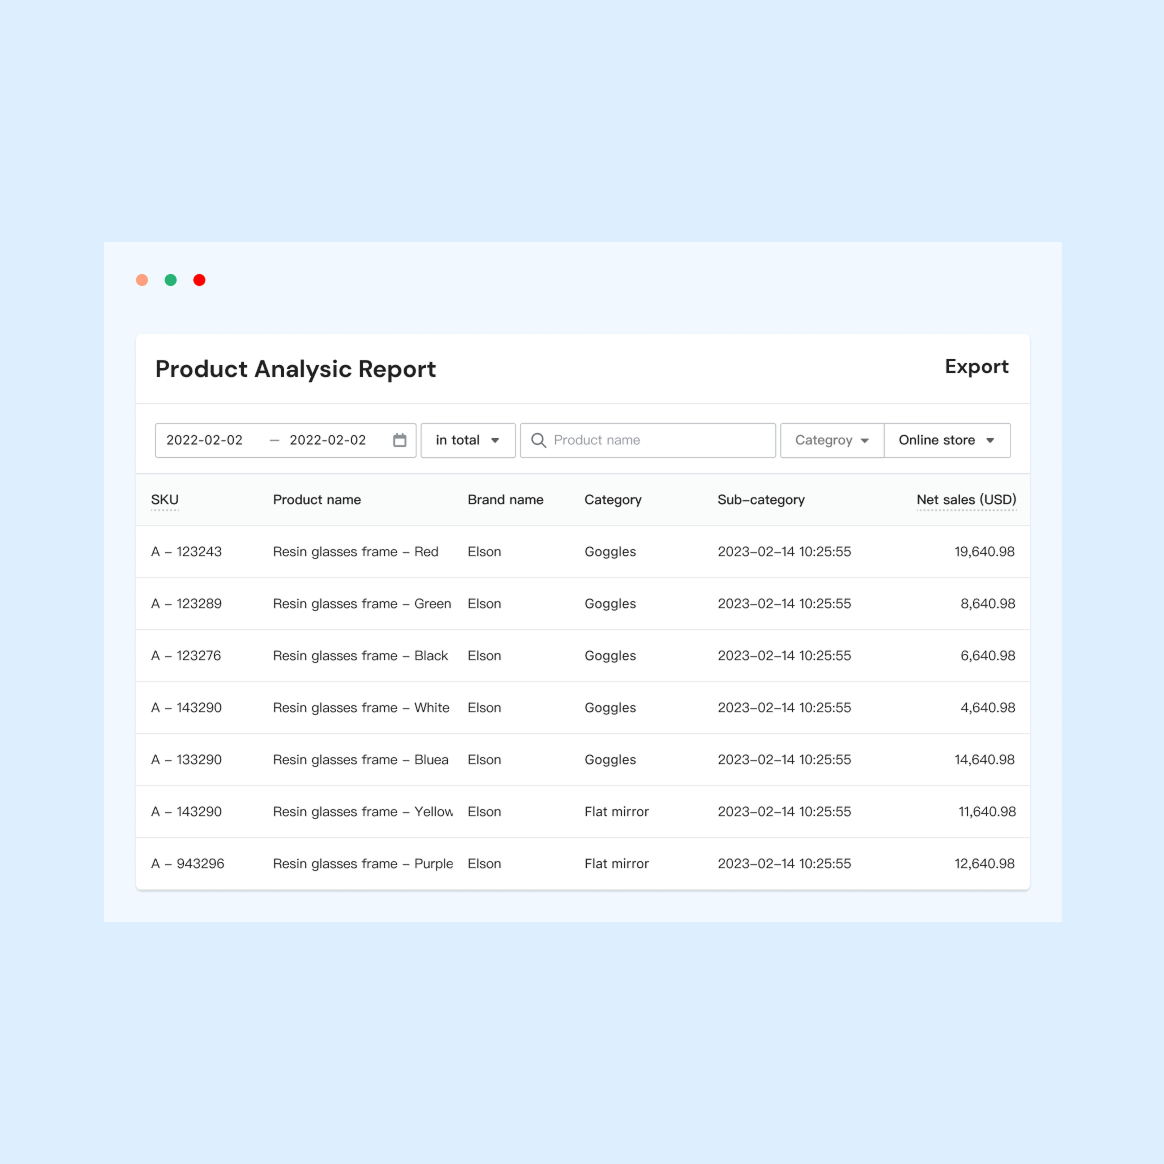Click Elson in the Green frame row

coord(484,604)
